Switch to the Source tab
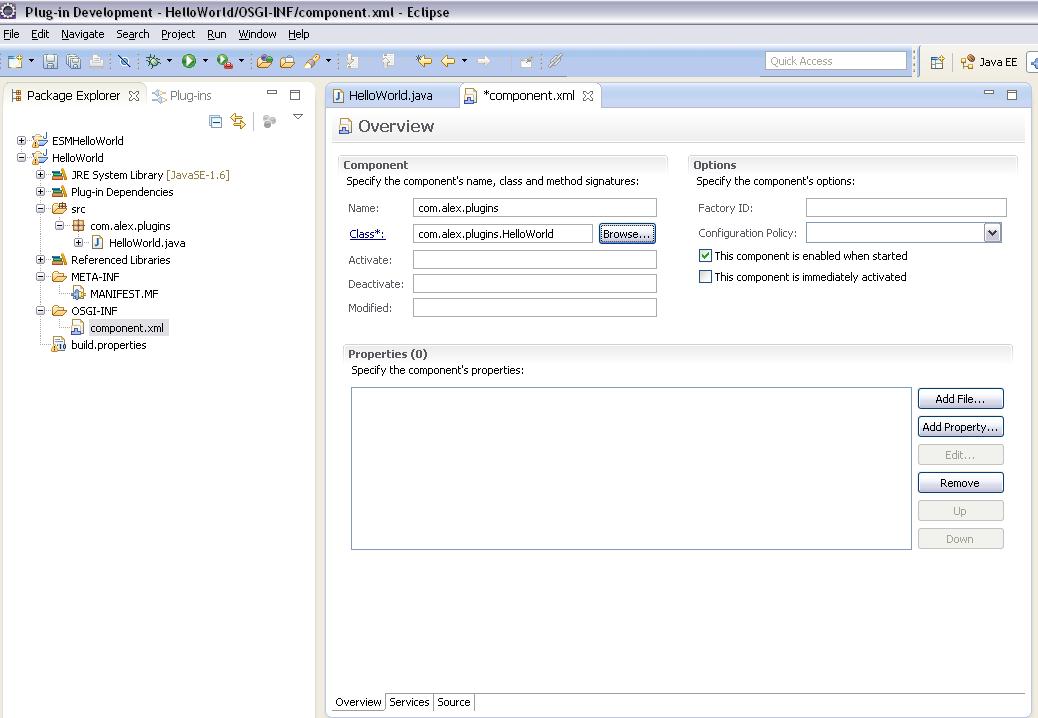The width and height of the screenshot is (1038, 718). tap(453, 702)
